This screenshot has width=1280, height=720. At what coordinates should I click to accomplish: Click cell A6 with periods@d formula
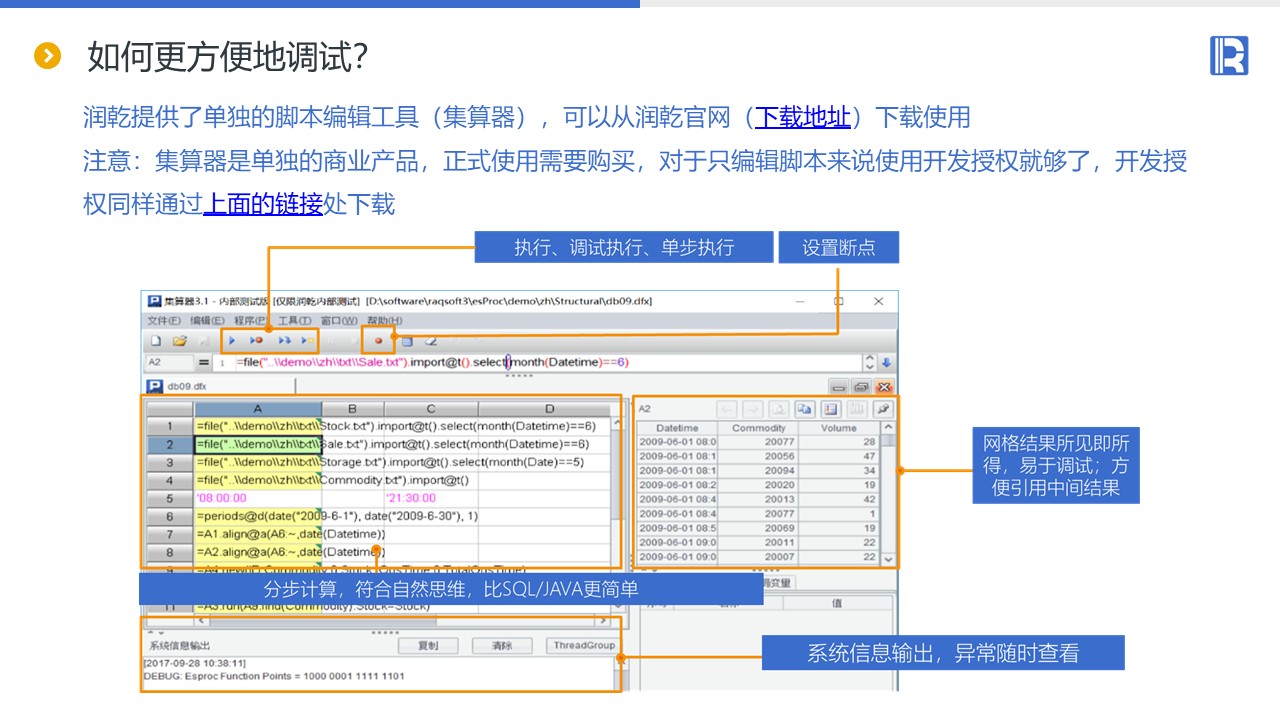tap(258, 516)
